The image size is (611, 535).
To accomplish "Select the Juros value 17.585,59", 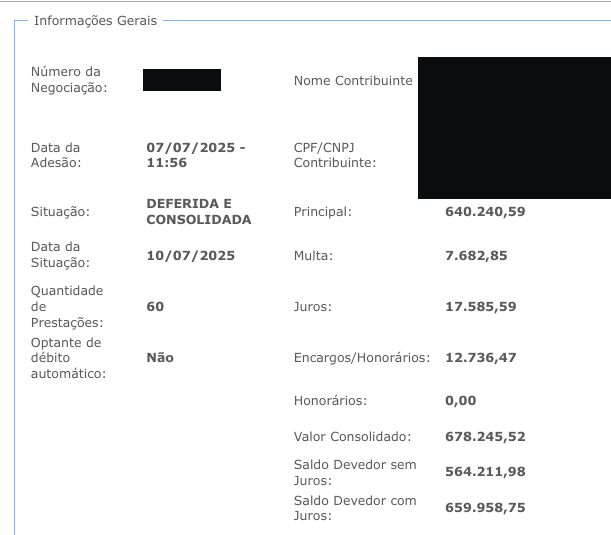I will [480, 307].
